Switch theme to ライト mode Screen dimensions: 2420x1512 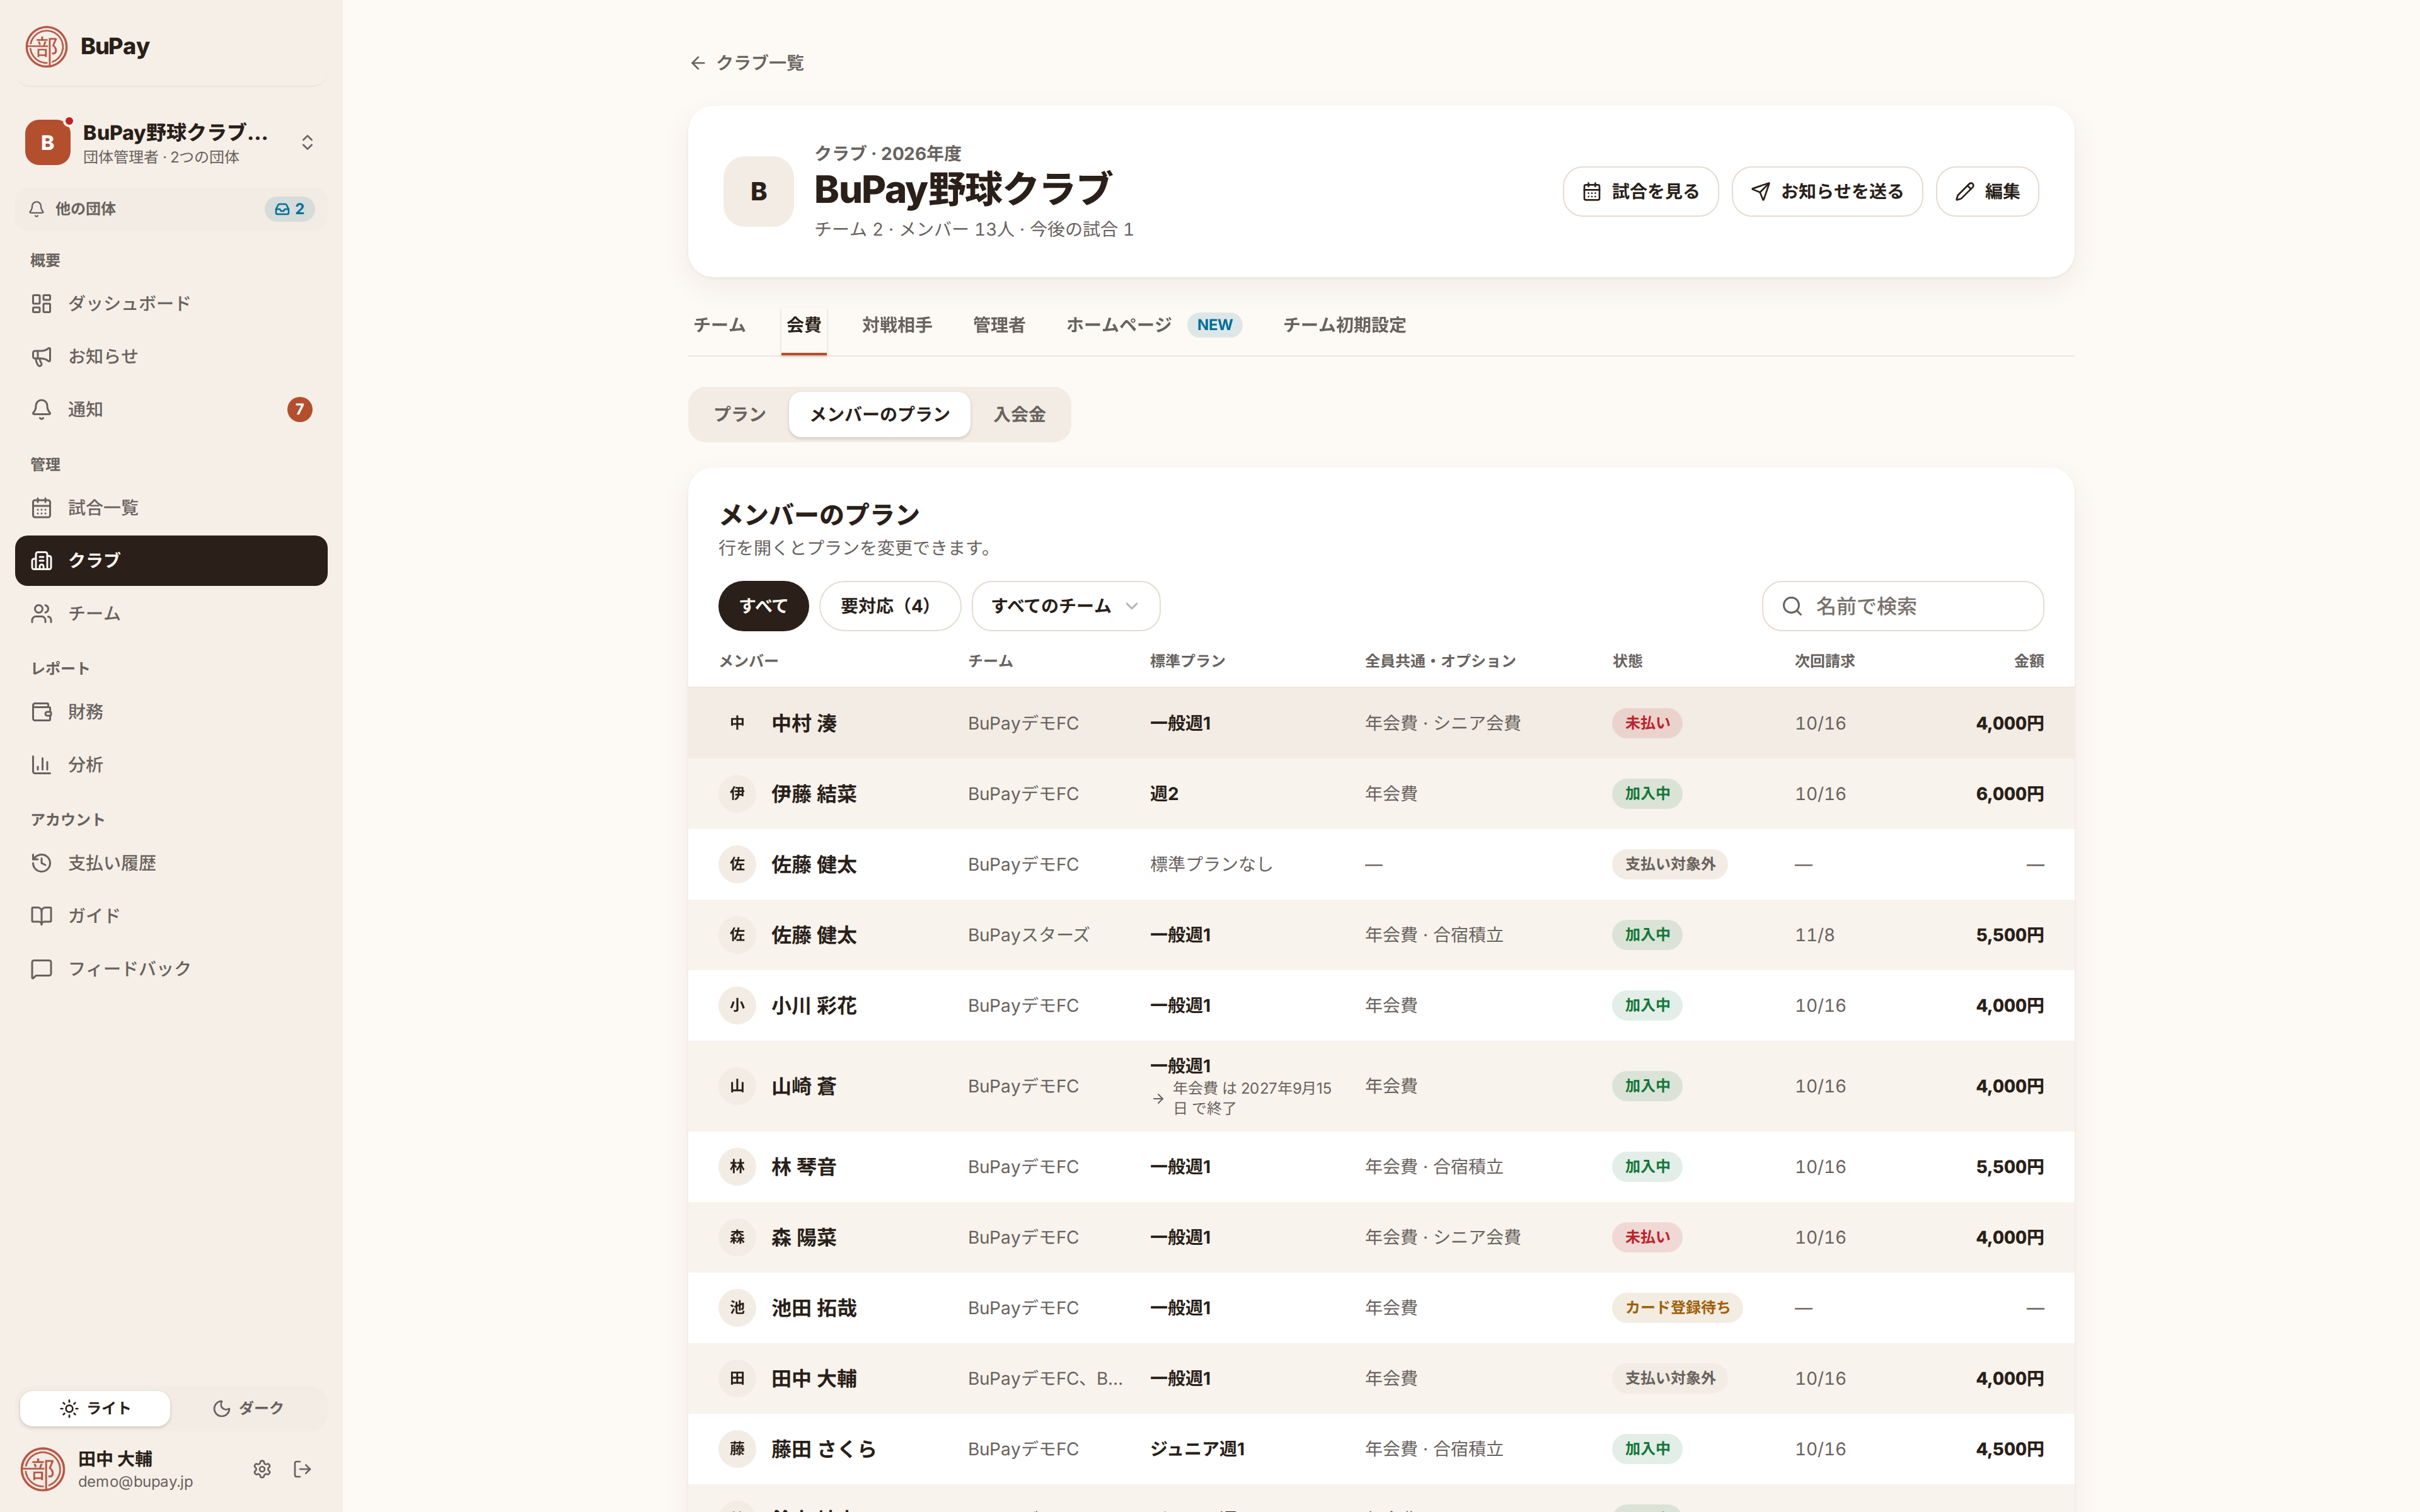pyautogui.click(x=95, y=1407)
